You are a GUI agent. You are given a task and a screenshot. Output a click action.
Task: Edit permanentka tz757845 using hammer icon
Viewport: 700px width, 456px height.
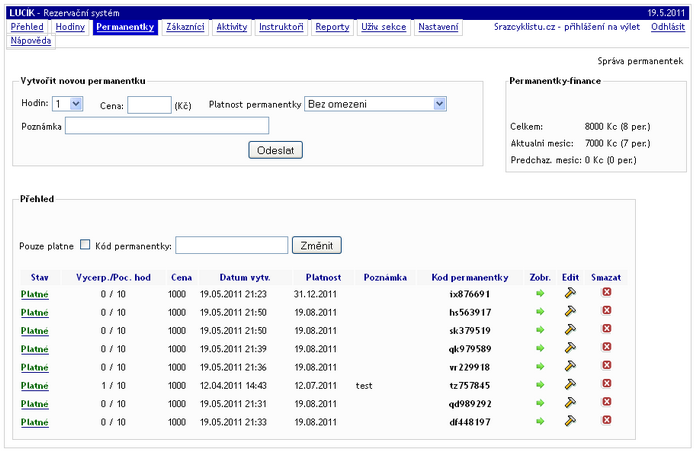click(x=570, y=385)
